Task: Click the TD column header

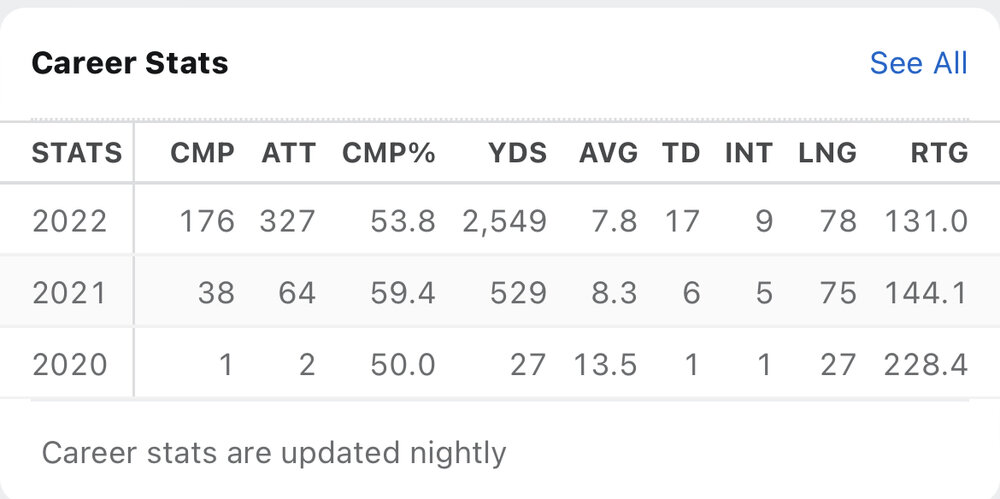Action: pyautogui.click(x=680, y=153)
